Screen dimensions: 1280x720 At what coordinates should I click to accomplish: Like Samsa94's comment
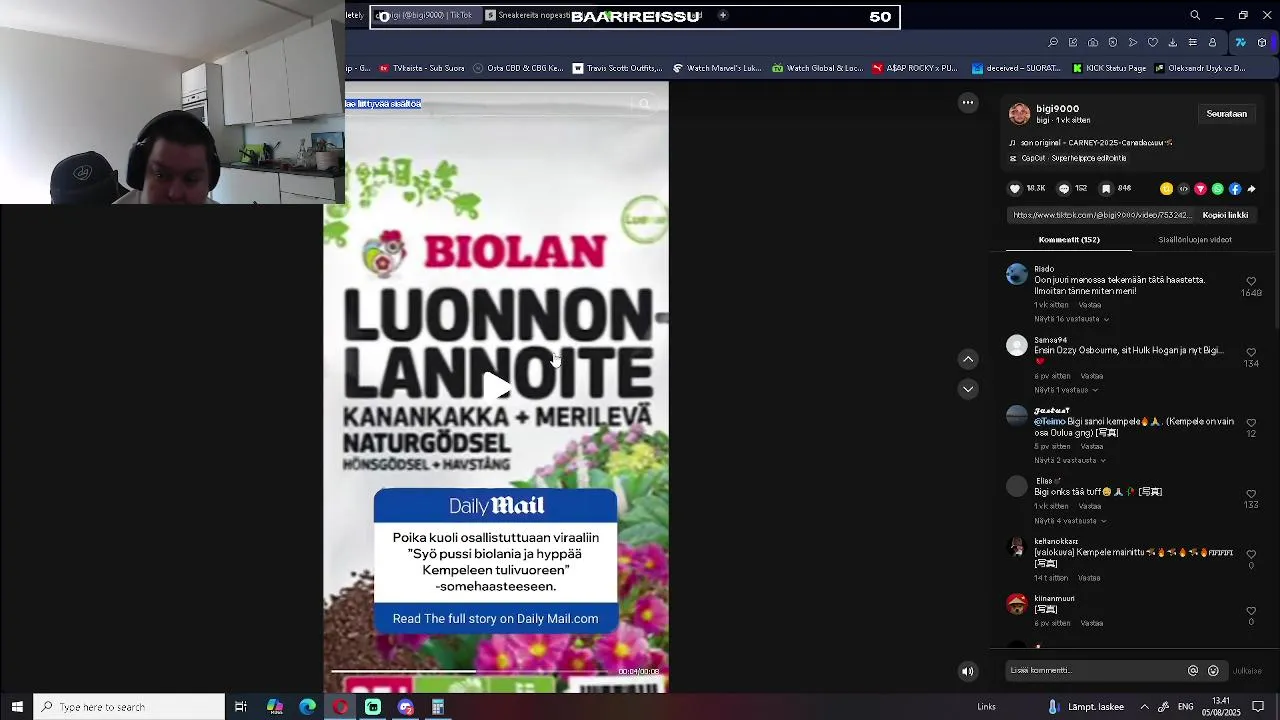1251,353
